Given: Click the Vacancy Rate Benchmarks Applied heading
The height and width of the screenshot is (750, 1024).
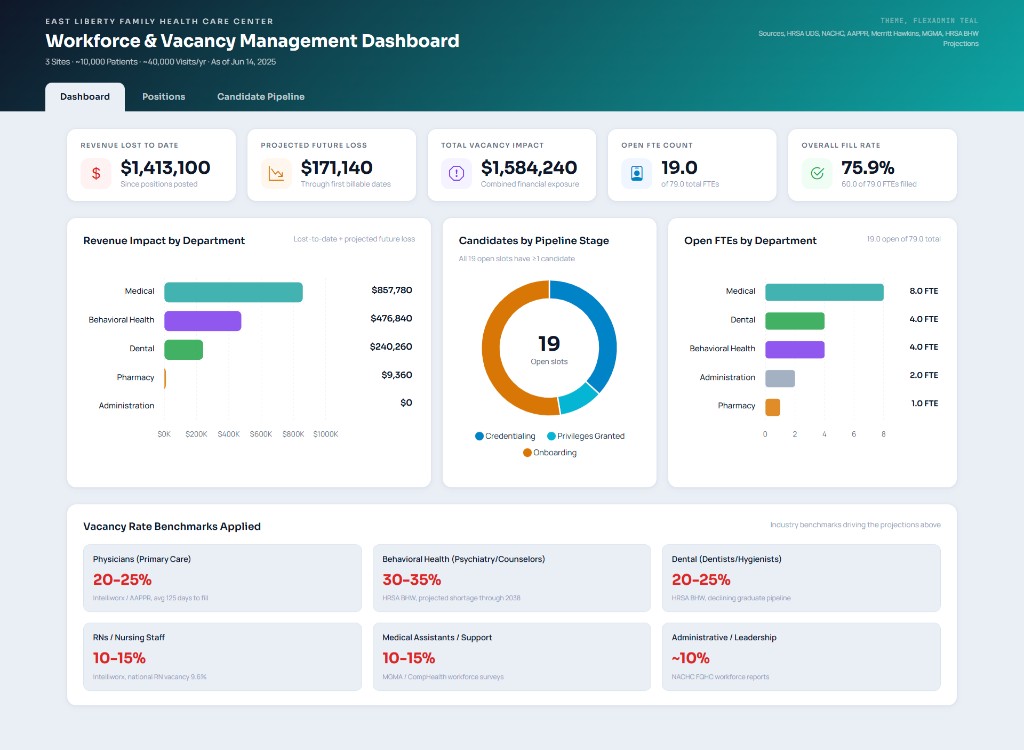Looking at the screenshot, I should (x=172, y=527).
